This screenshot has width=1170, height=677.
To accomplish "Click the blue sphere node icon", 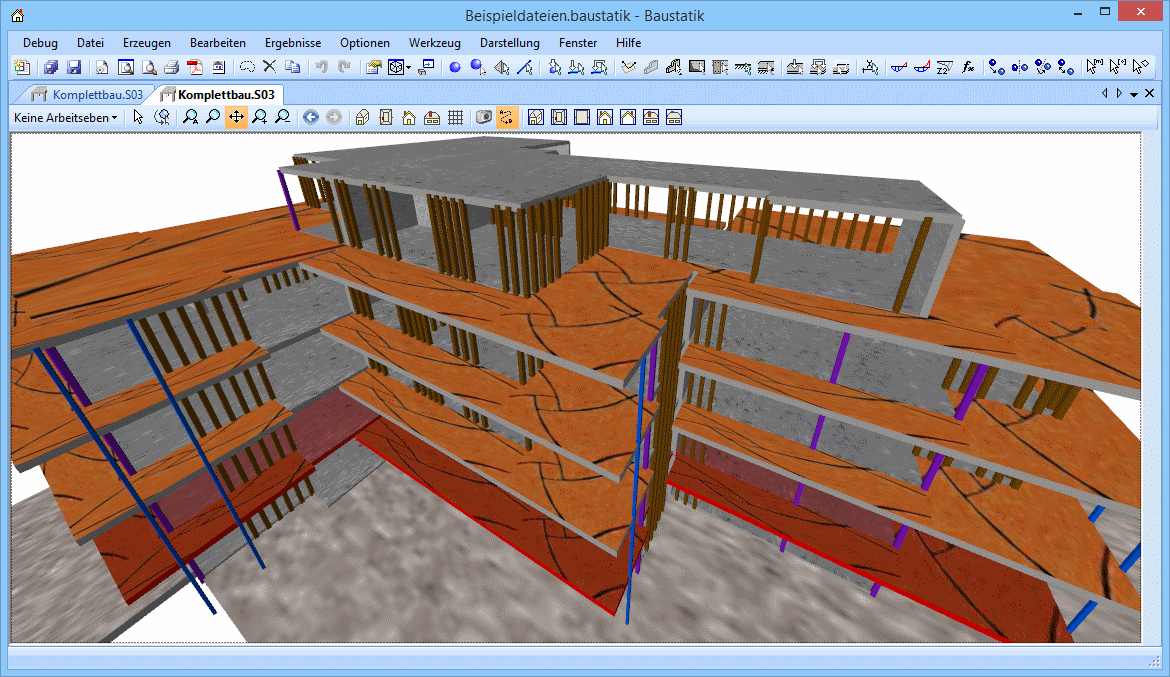I will (x=454, y=68).
